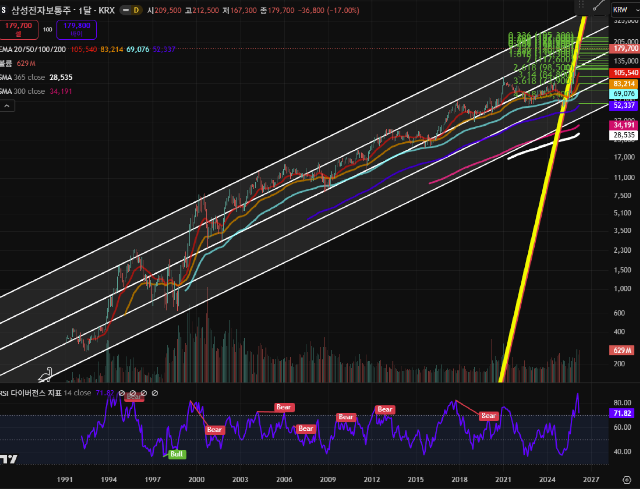The width and height of the screenshot is (640, 489).
Task: Click the open price value 209,500
Action: [x=167, y=10]
